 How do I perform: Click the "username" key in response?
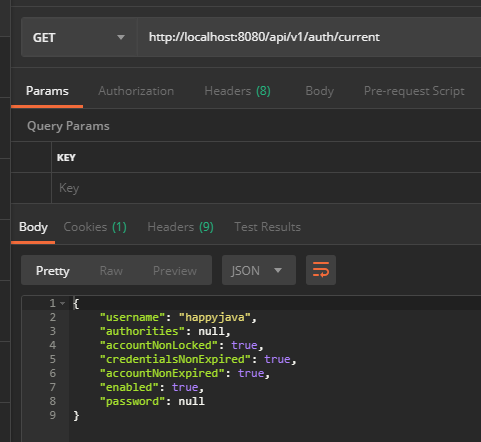tap(132, 317)
